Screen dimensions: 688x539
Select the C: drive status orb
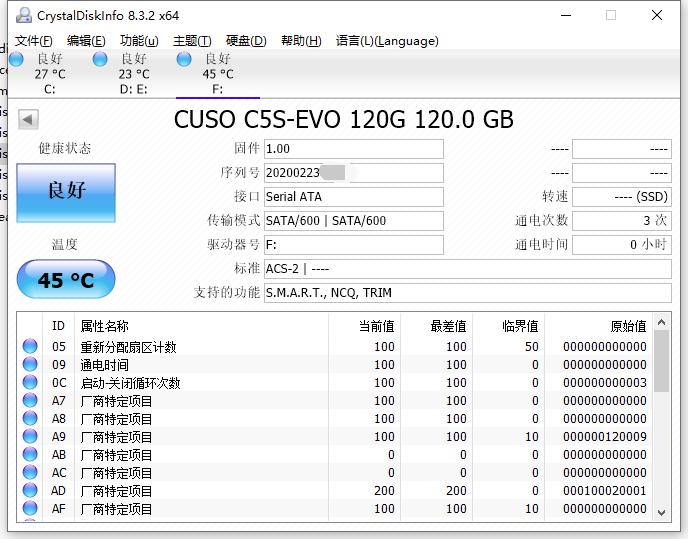16,59
